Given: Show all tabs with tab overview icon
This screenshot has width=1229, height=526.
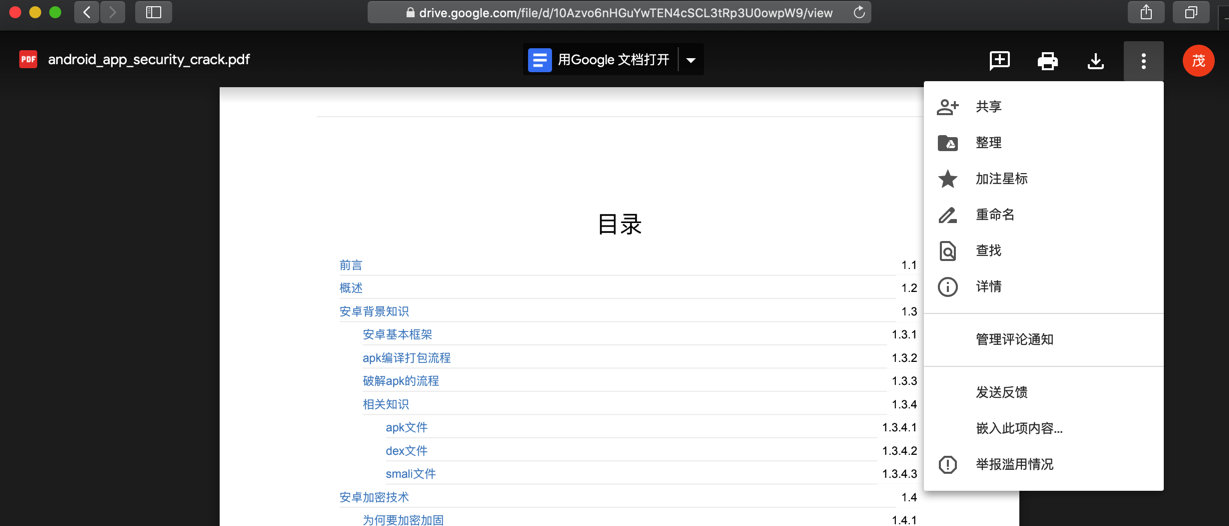Looking at the screenshot, I should (1190, 13).
